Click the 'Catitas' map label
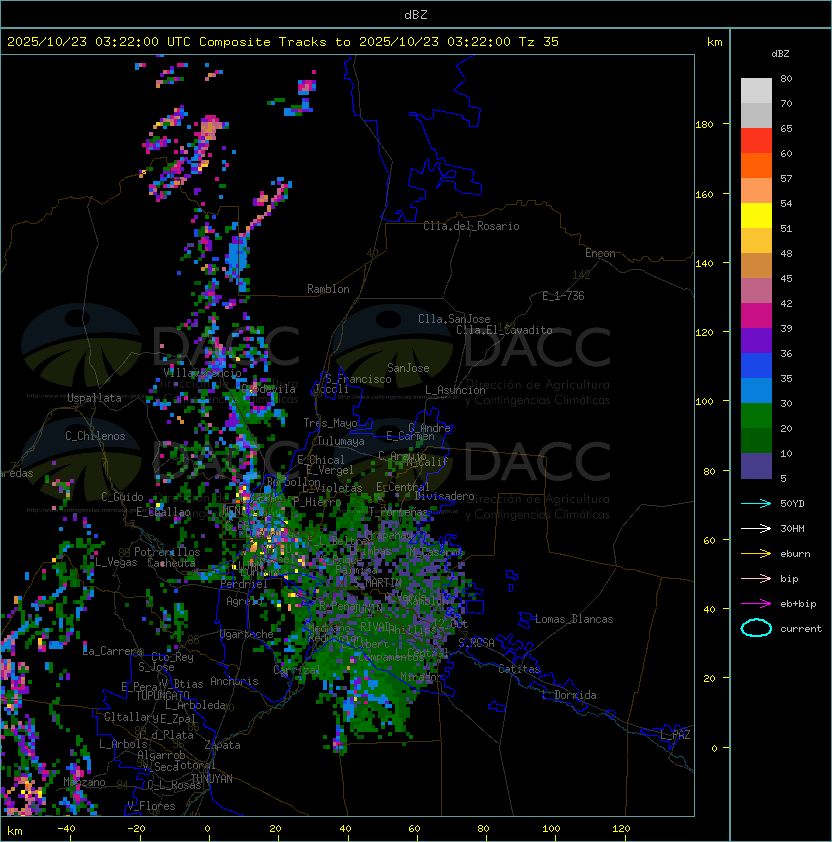This screenshot has width=832, height=842. (x=519, y=669)
